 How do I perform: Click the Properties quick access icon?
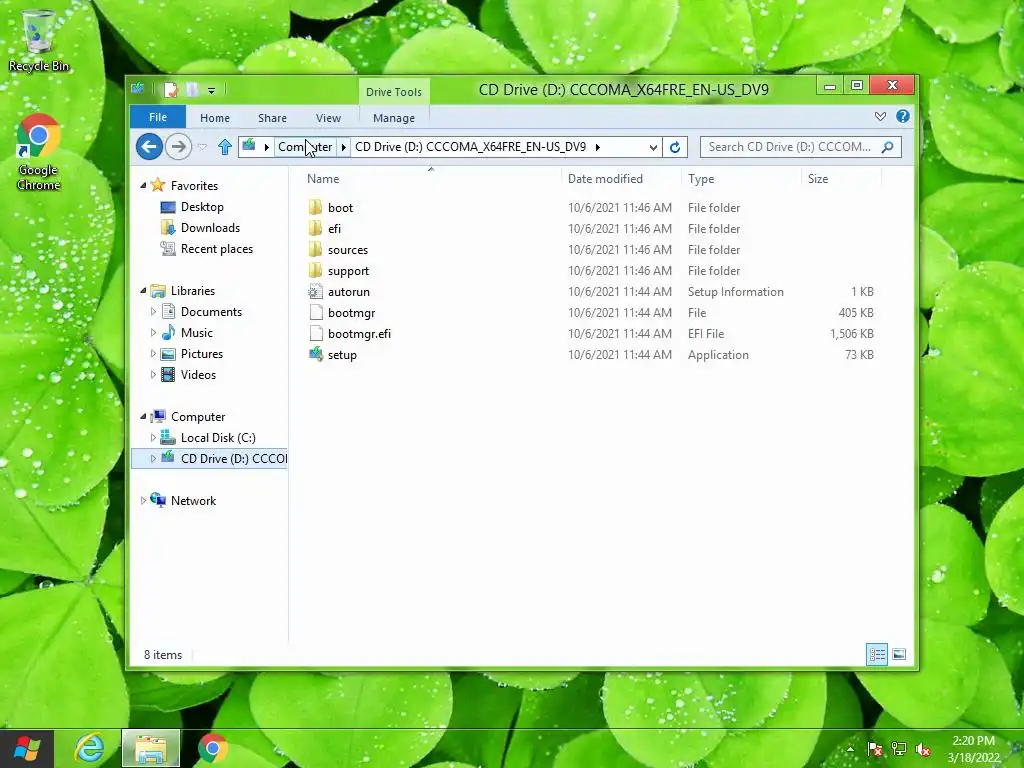click(170, 90)
